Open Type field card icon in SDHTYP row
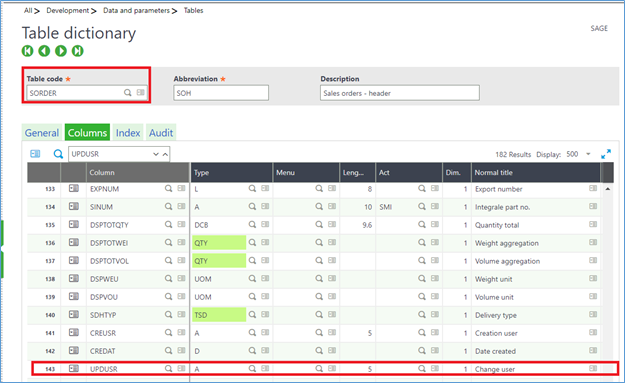This screenshot has height=383, width=625. [265, 314]
